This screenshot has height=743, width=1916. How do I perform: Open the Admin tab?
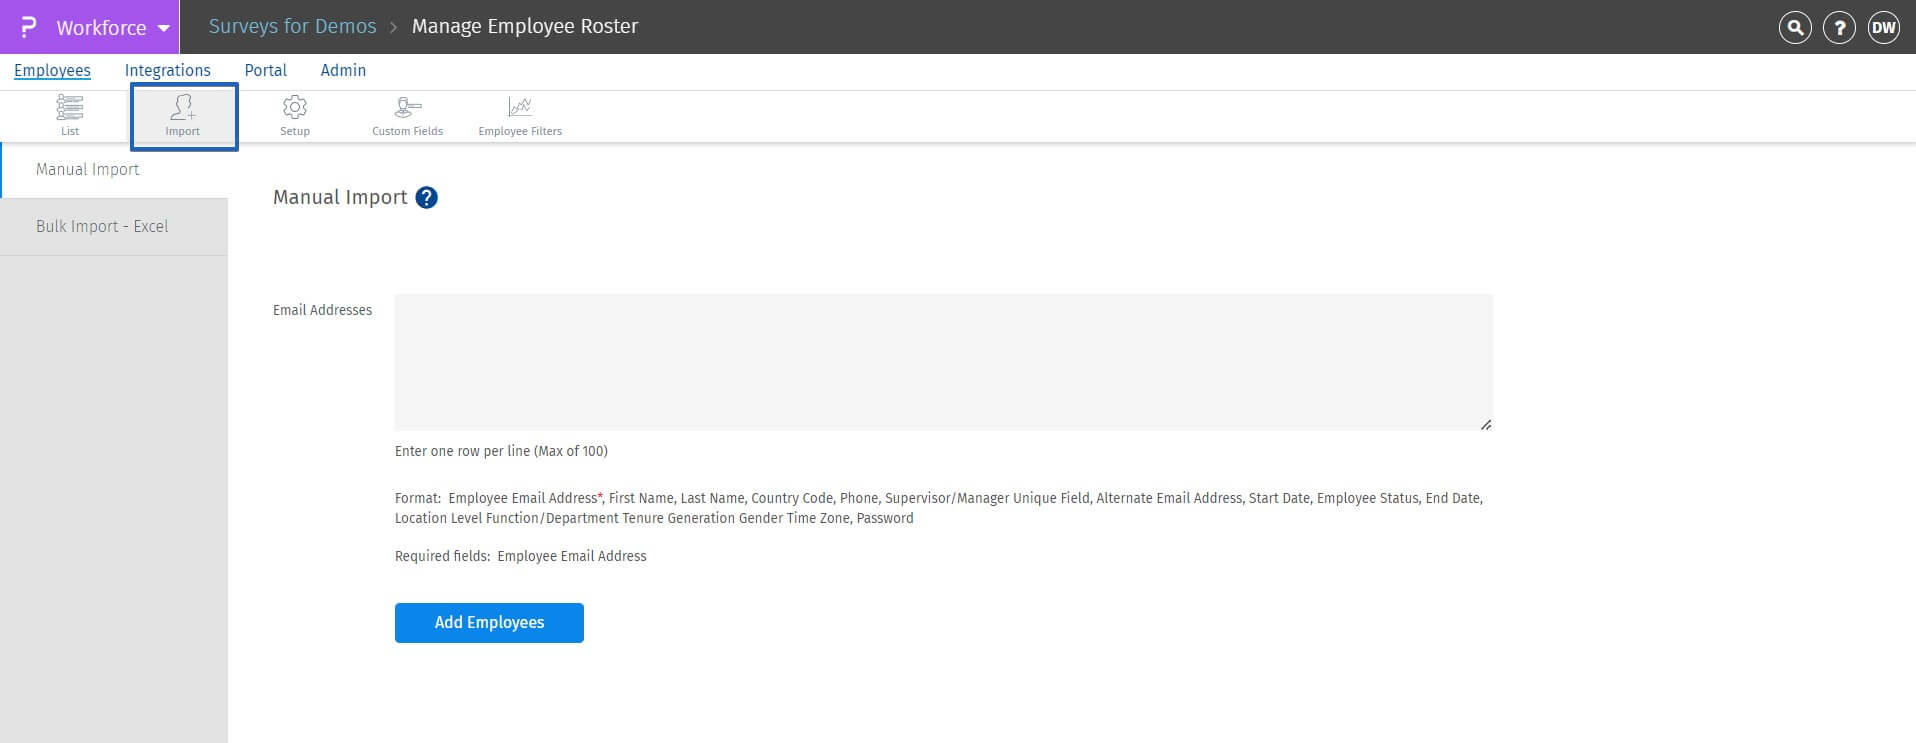coord(343,70)
